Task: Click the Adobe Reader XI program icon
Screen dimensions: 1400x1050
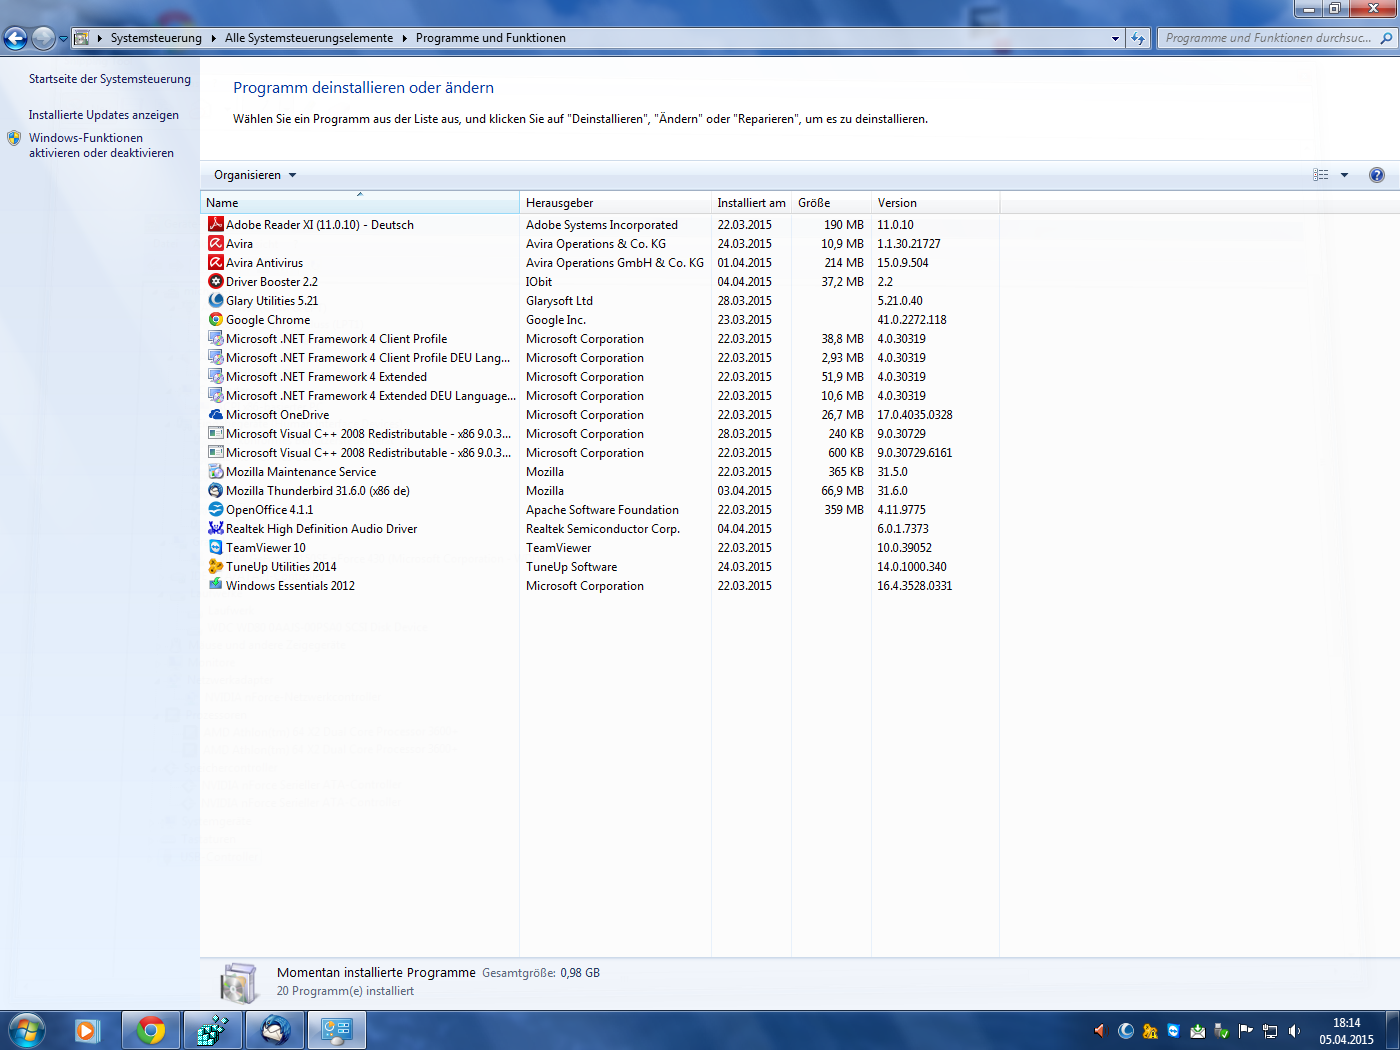Action: (215, 224)
